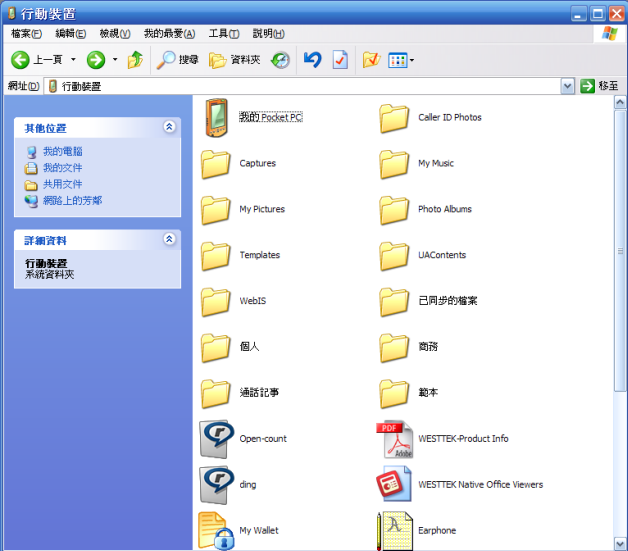628x551 pixels.
Task: Click the vertical scrollbar up arrow
Action: (x=620, y=103)
